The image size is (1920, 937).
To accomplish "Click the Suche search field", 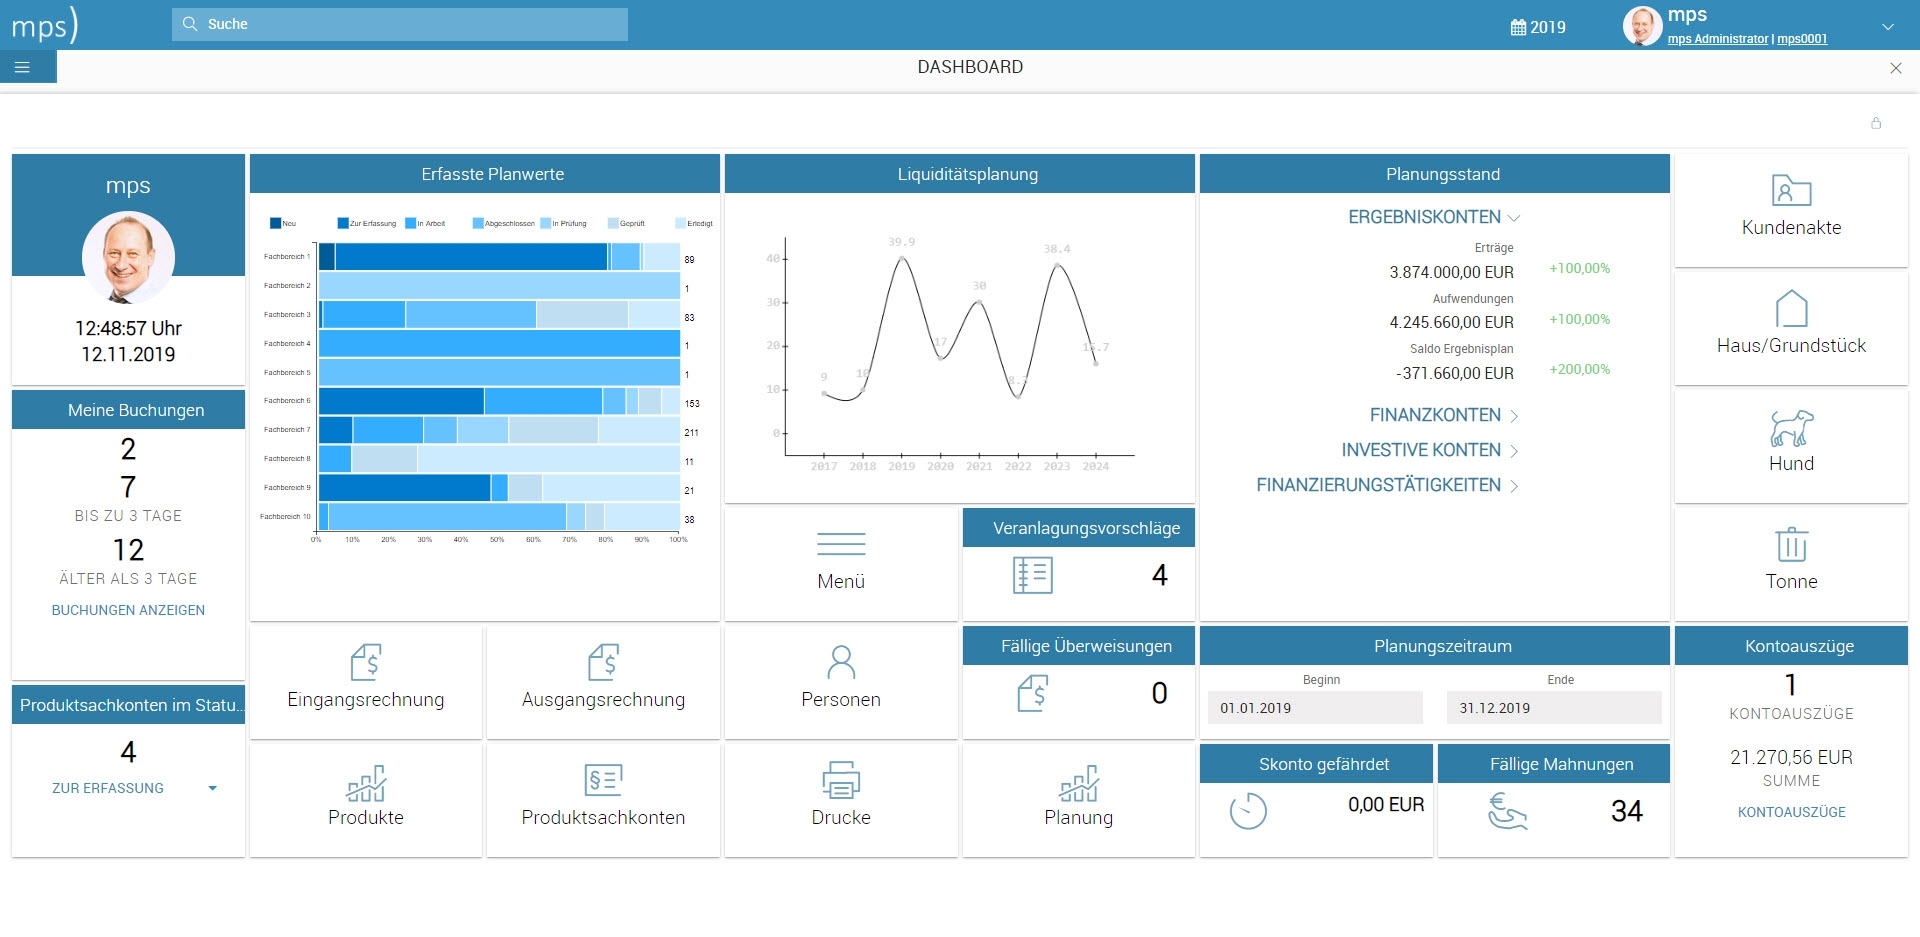I will pyautogui.click(x=400, y=24).
